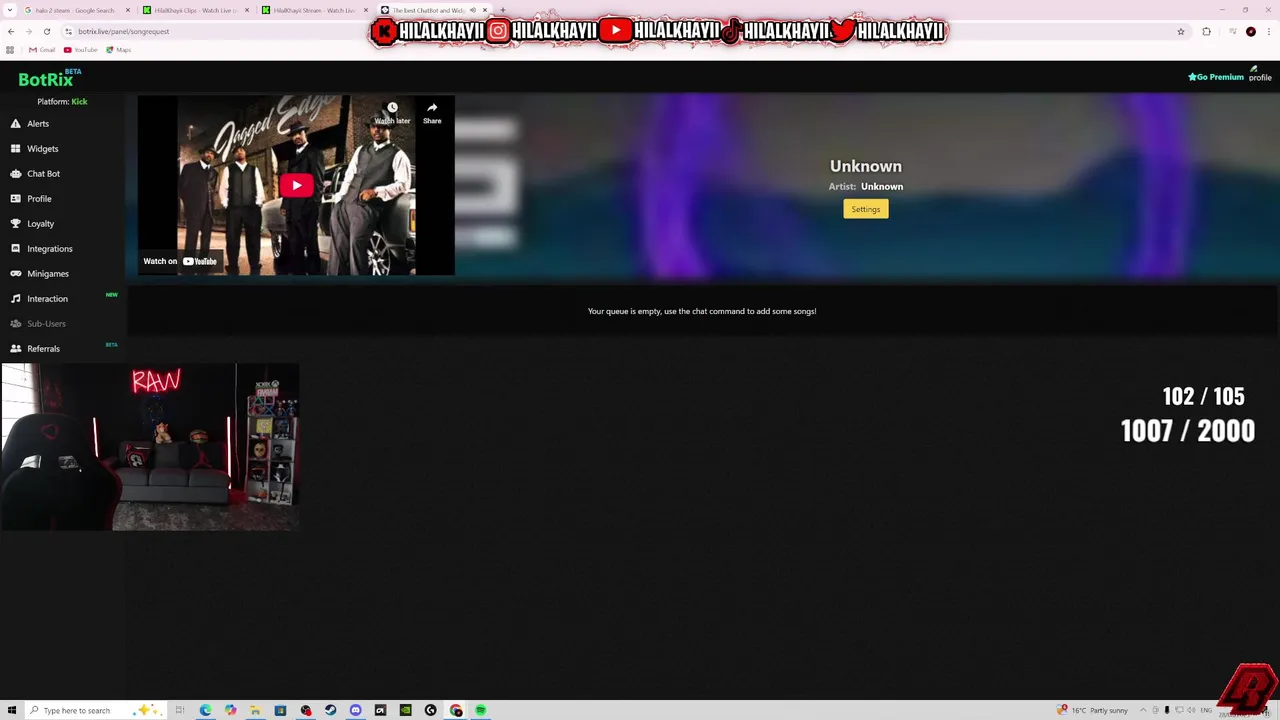
Task: Open the Chrome three-dot menu
Action: coord(1268,31)
